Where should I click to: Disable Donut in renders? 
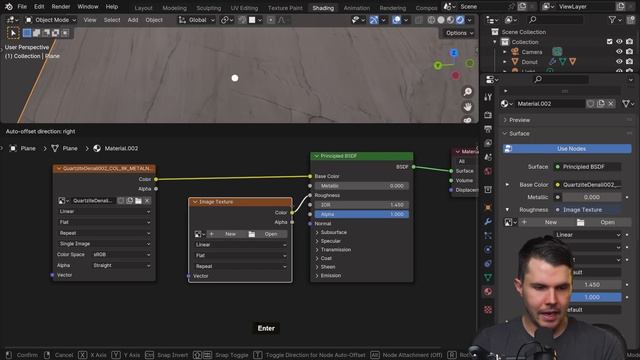pos(629,62)
